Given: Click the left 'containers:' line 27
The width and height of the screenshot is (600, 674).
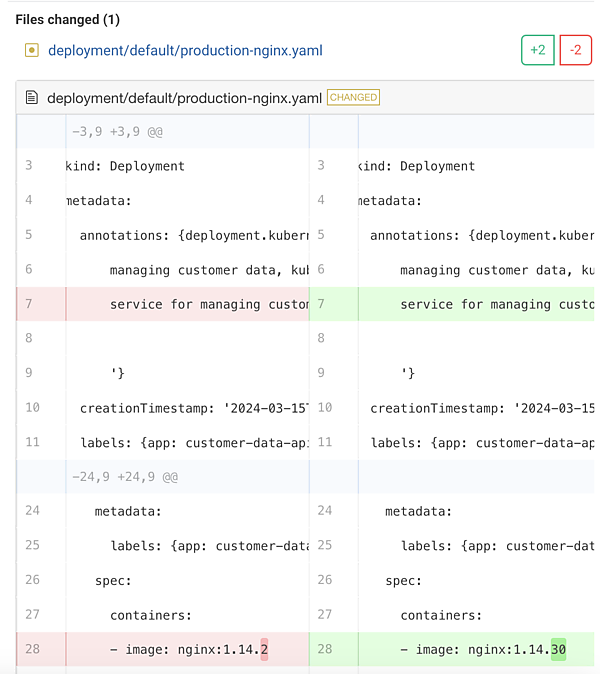Looking at the screenshot, I should click(150, 615).
